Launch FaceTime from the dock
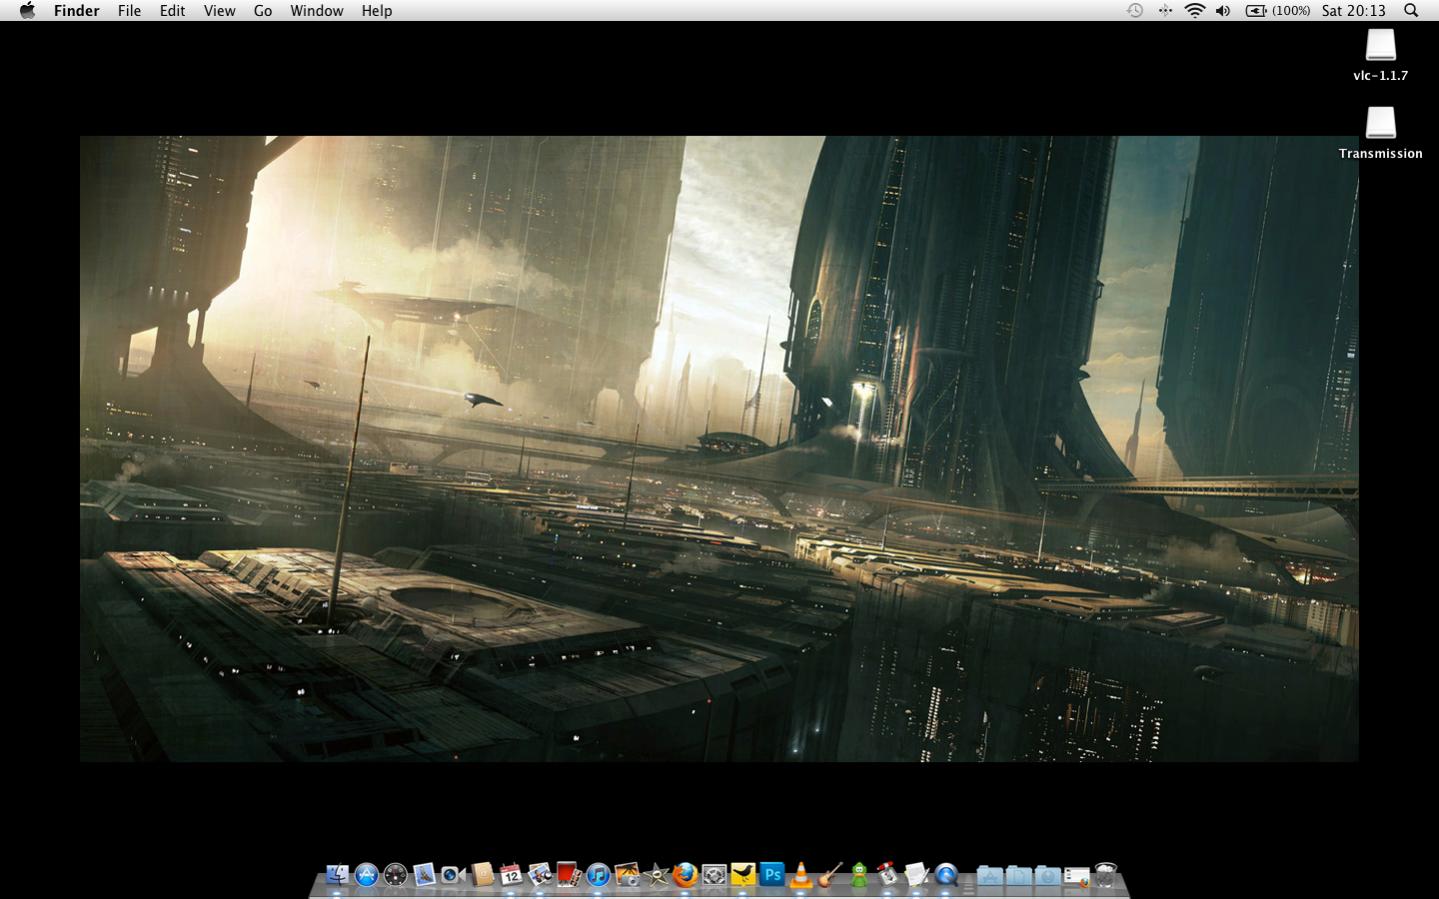The height and width of the screenshot is (899, 1439). point(454,875)
